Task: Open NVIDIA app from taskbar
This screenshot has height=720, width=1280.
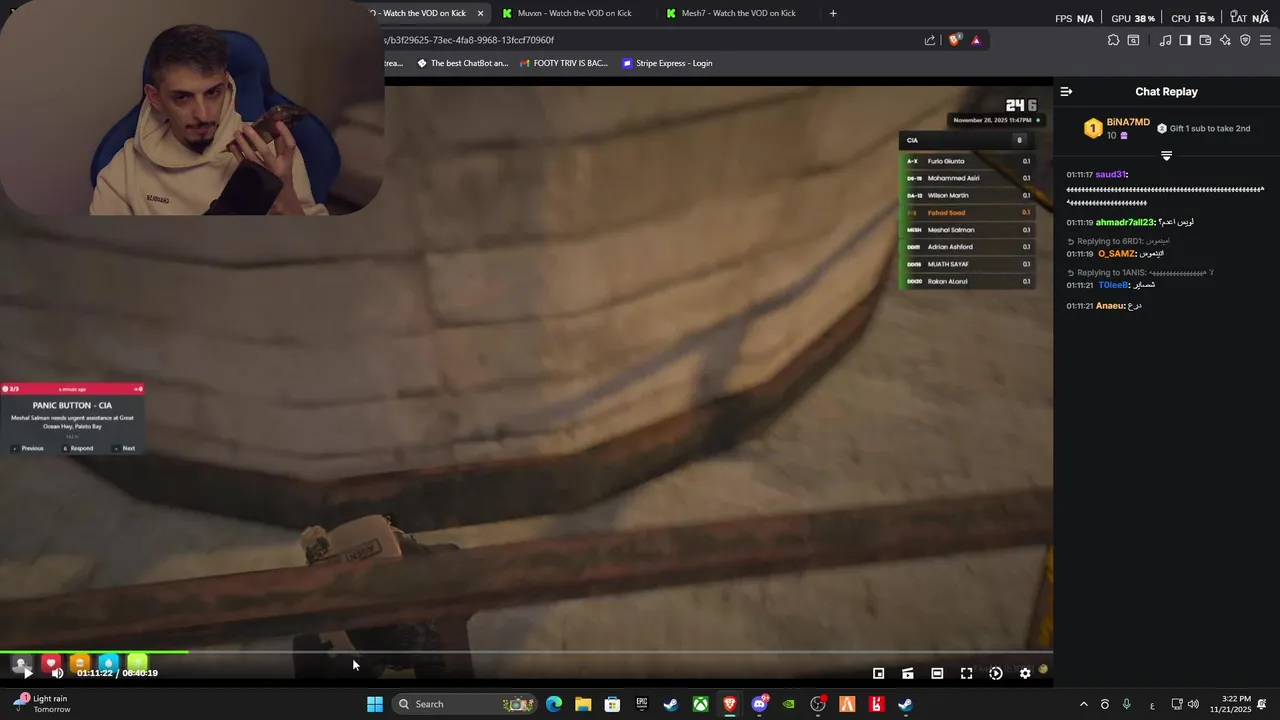Action: (789, 704)
